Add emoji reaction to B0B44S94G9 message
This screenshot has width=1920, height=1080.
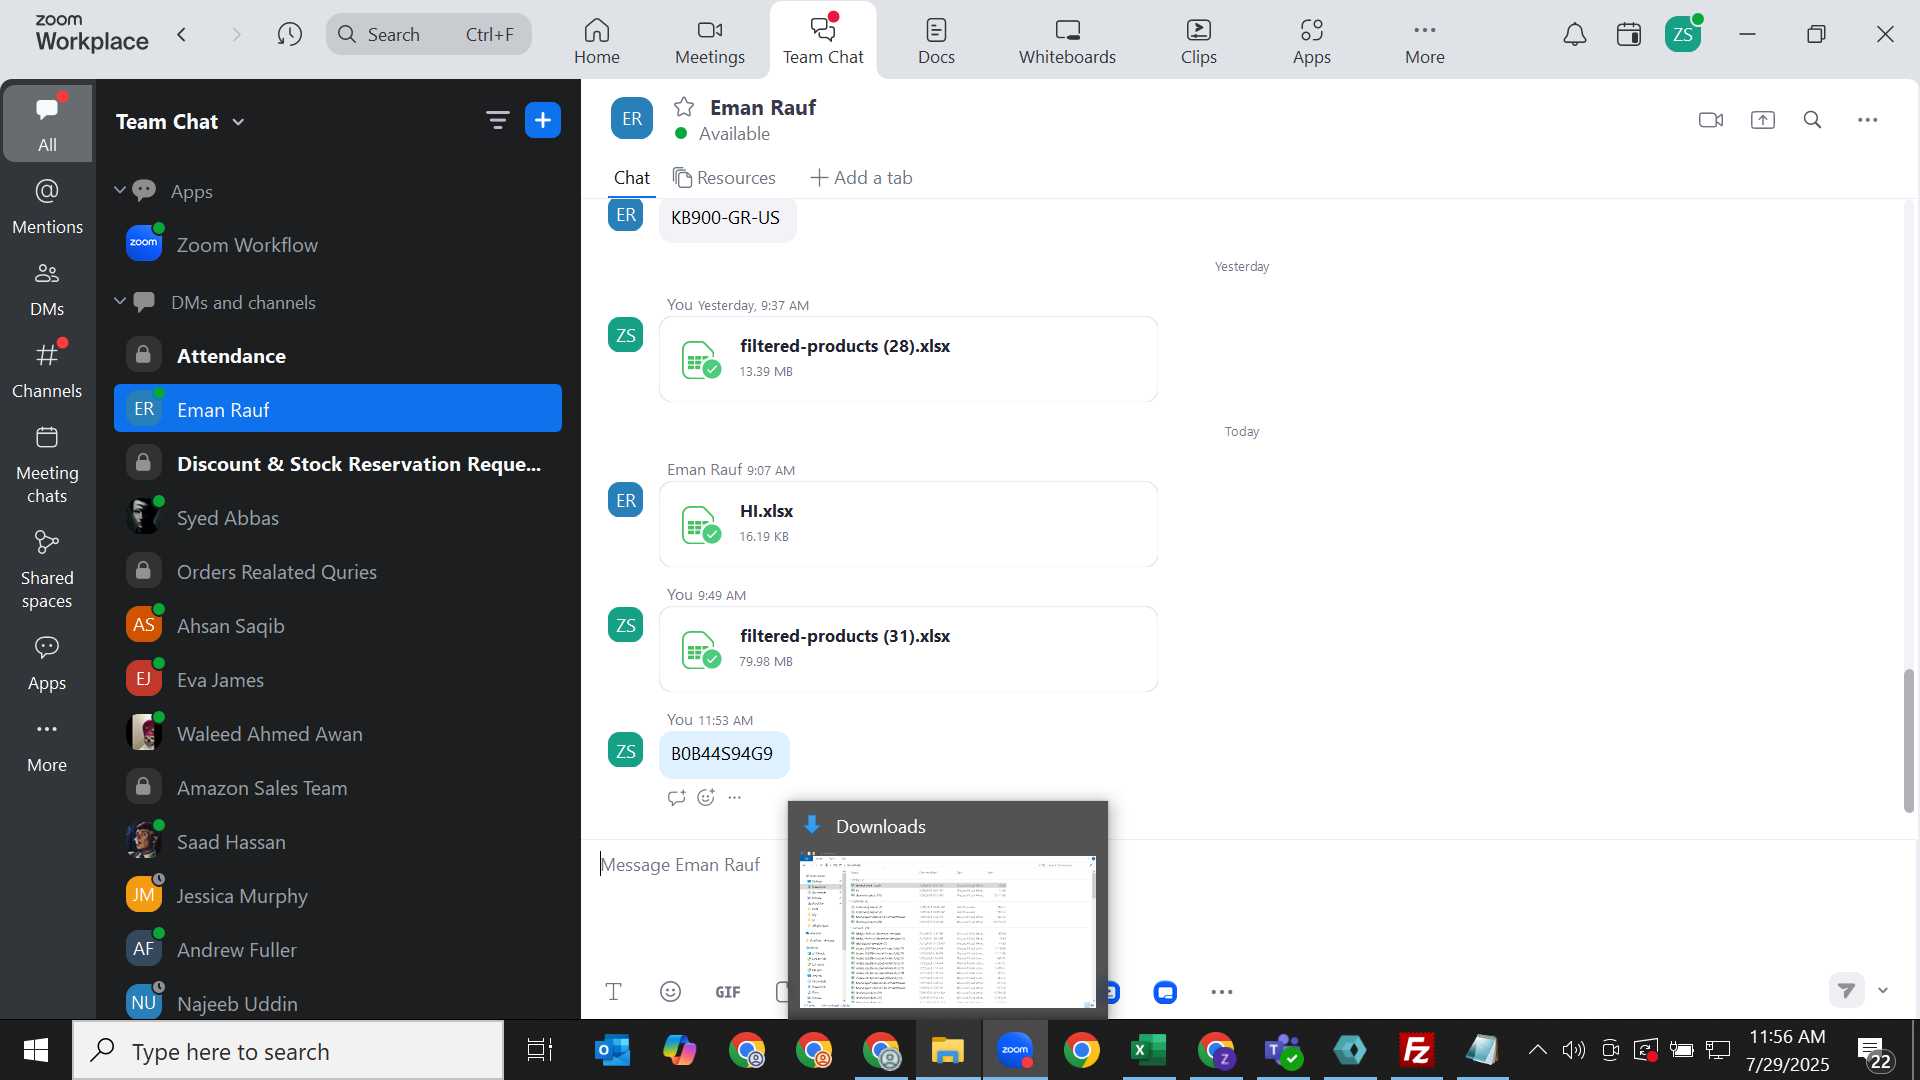(x=706, y=797)
